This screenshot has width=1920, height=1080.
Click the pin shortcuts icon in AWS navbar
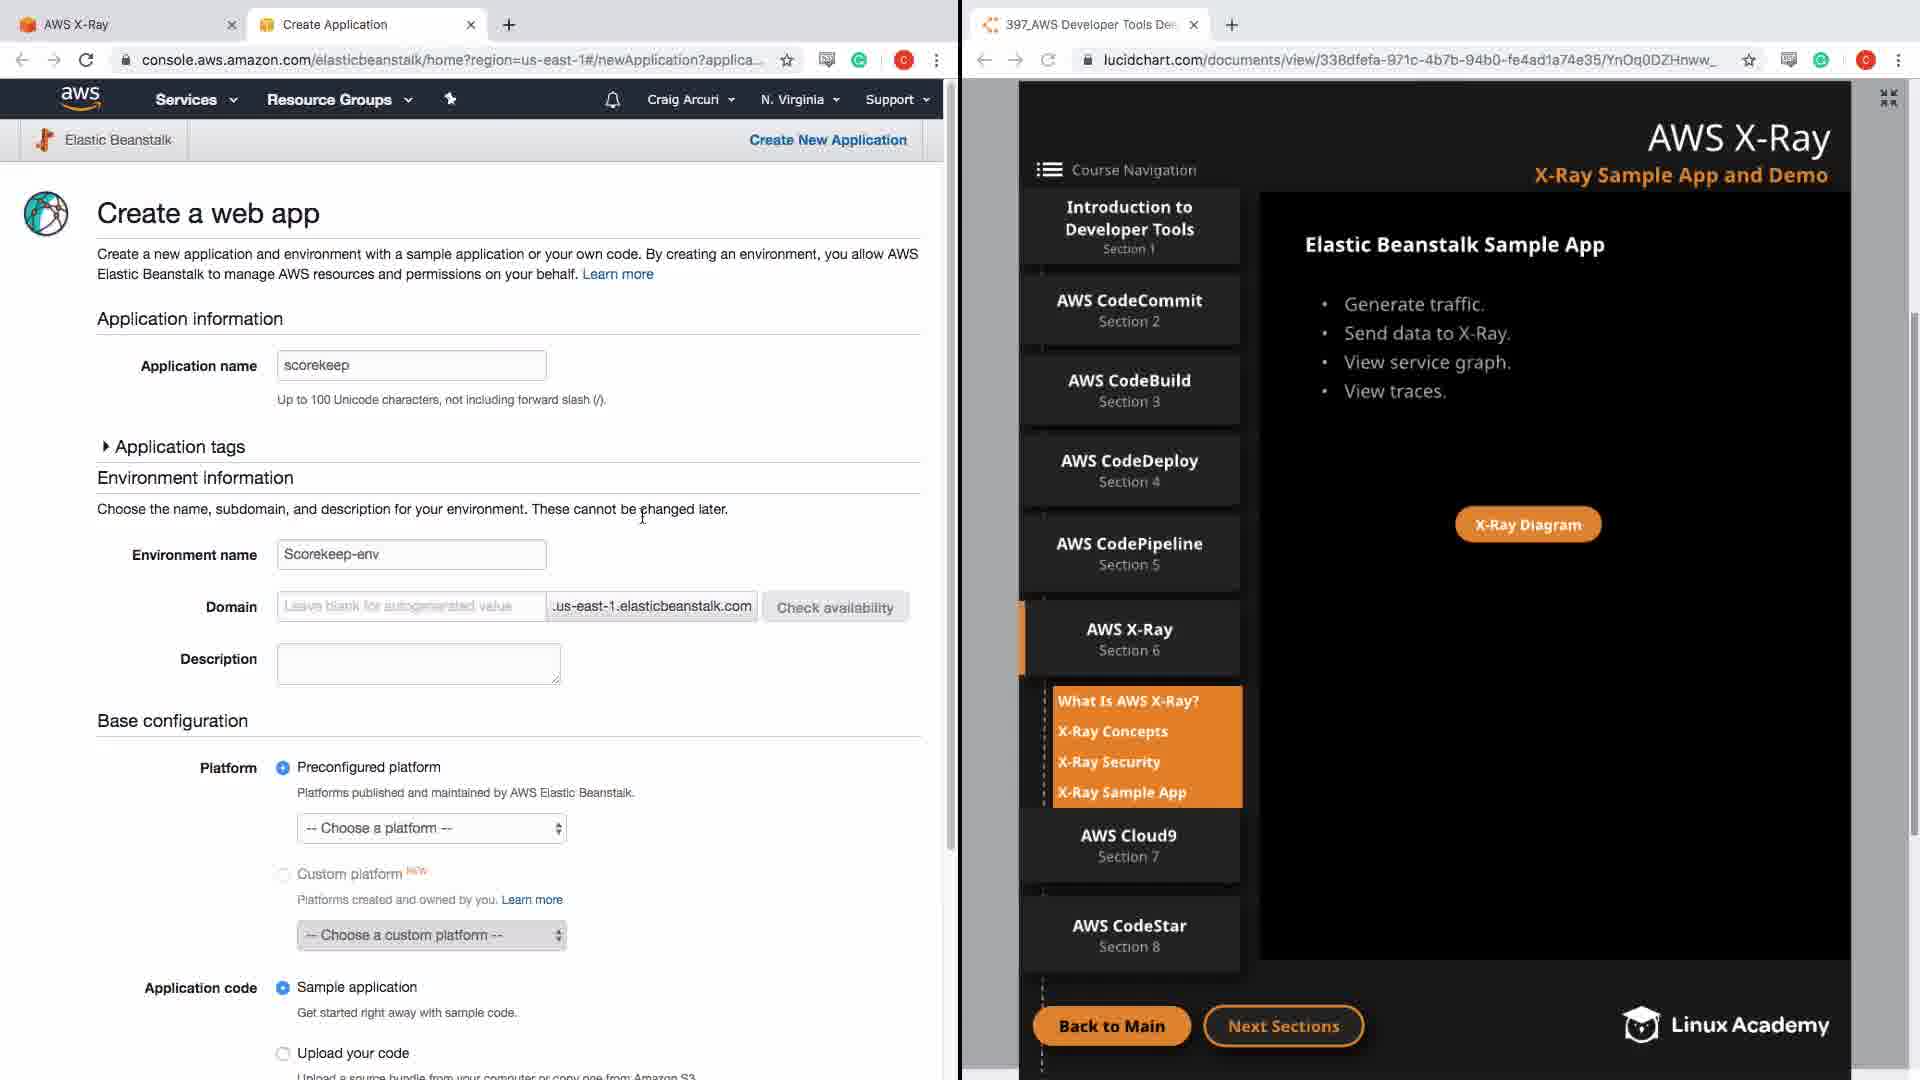click(x=450, y=99)
